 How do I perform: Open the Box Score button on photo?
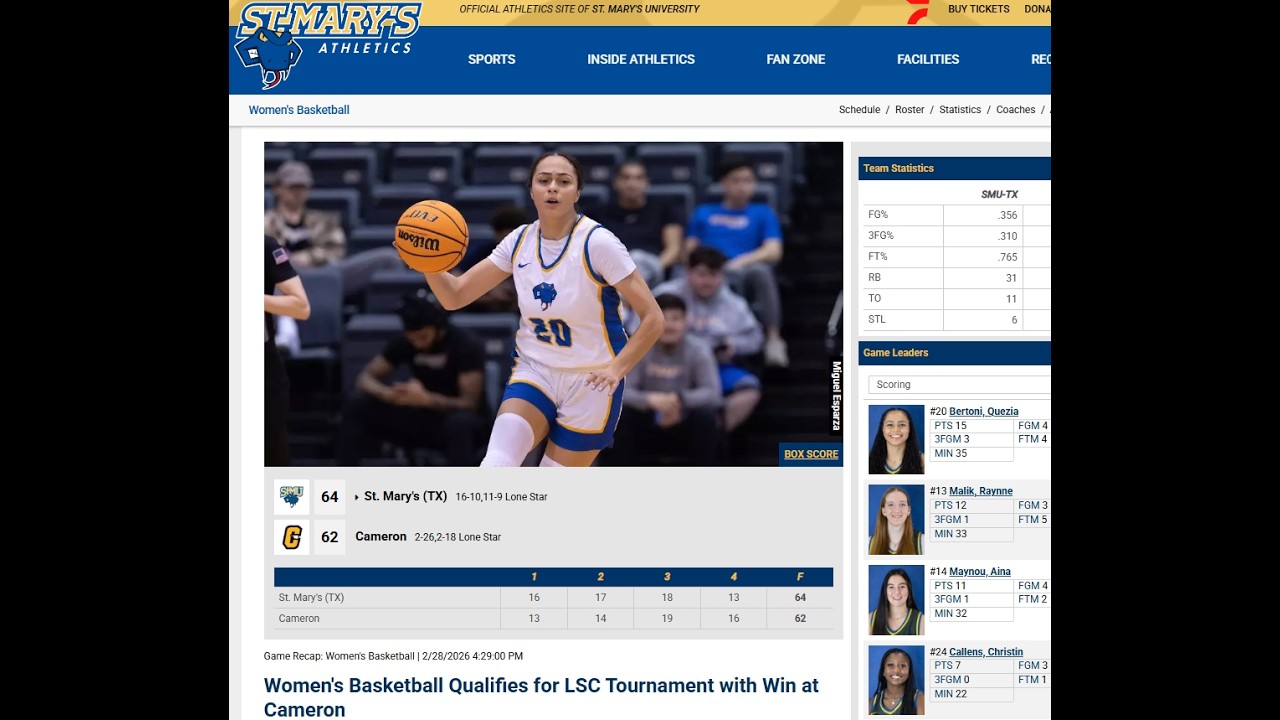tap(811, 454)
